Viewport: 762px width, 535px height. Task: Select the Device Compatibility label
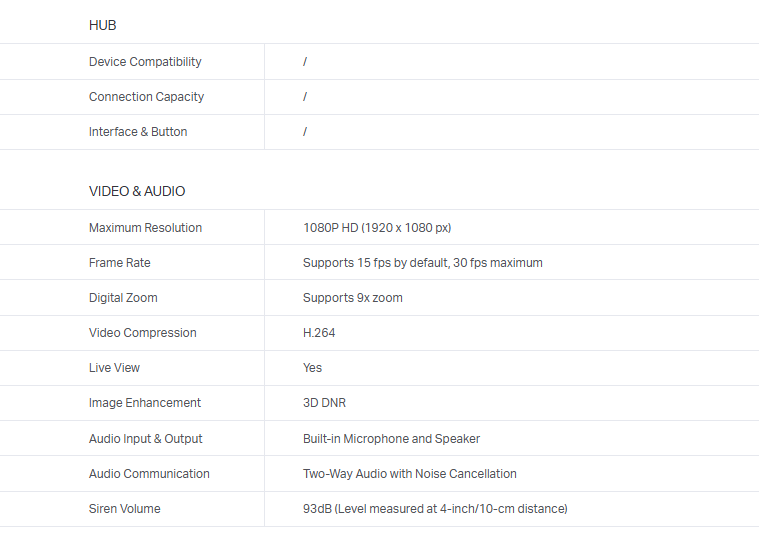pyautogui.click(x=145, y=62)
